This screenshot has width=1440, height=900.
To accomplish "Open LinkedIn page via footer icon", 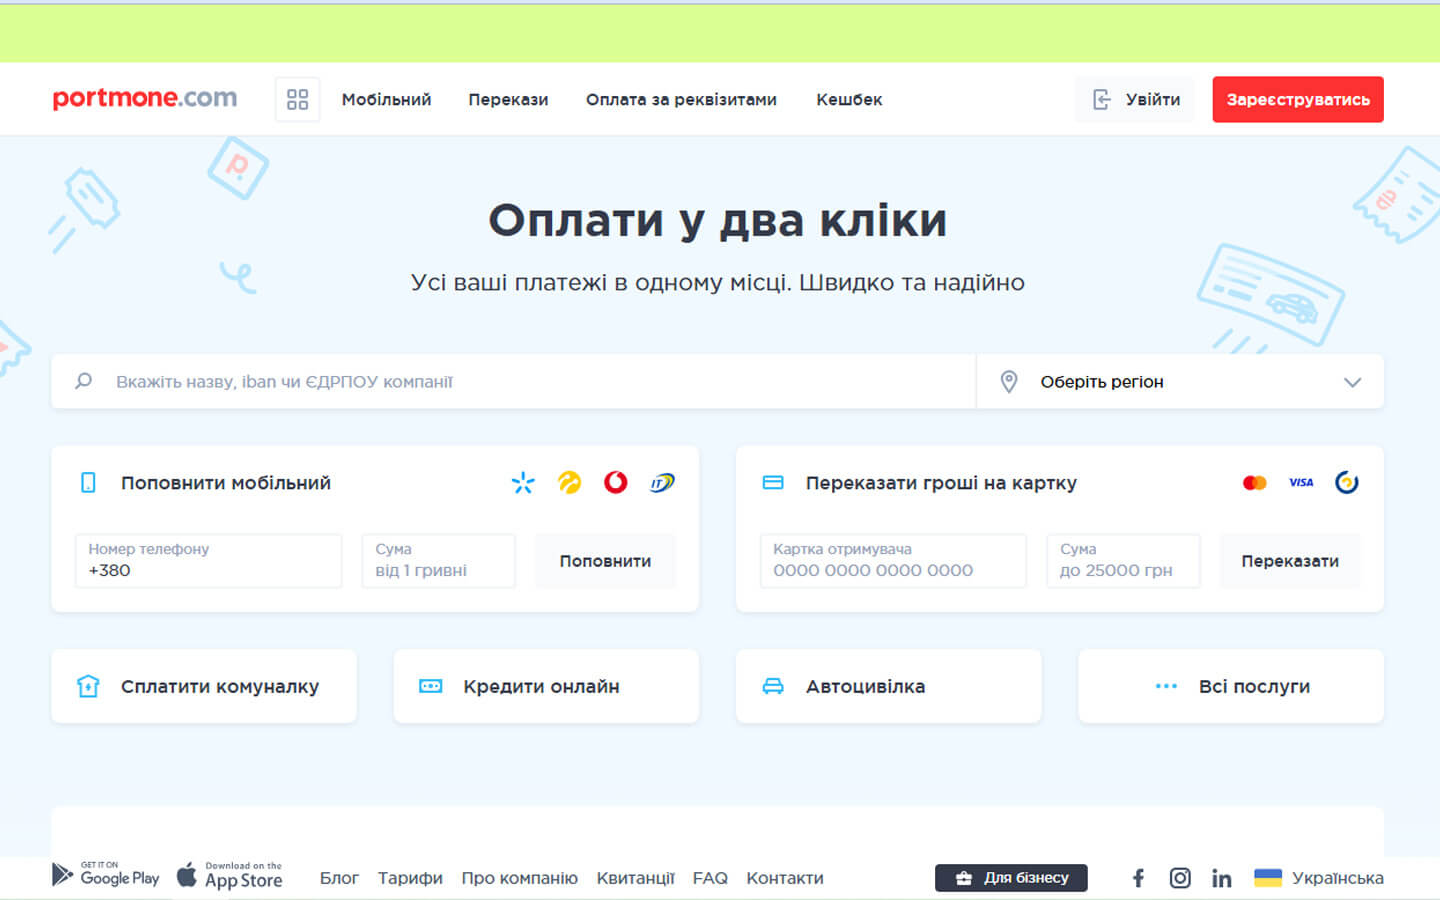I will pos(1222,878).
